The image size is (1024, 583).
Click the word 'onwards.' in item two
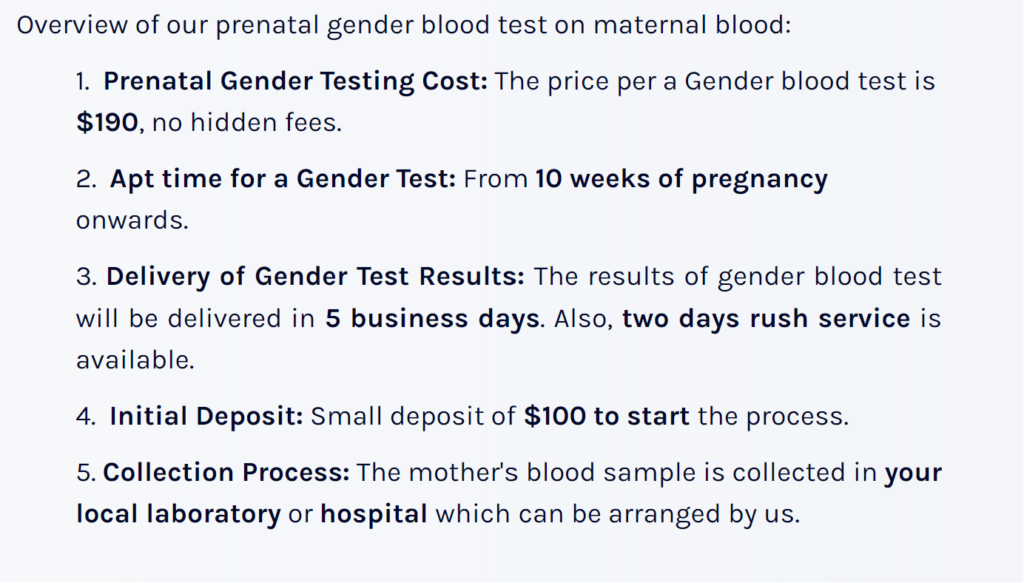click(132, 221)
